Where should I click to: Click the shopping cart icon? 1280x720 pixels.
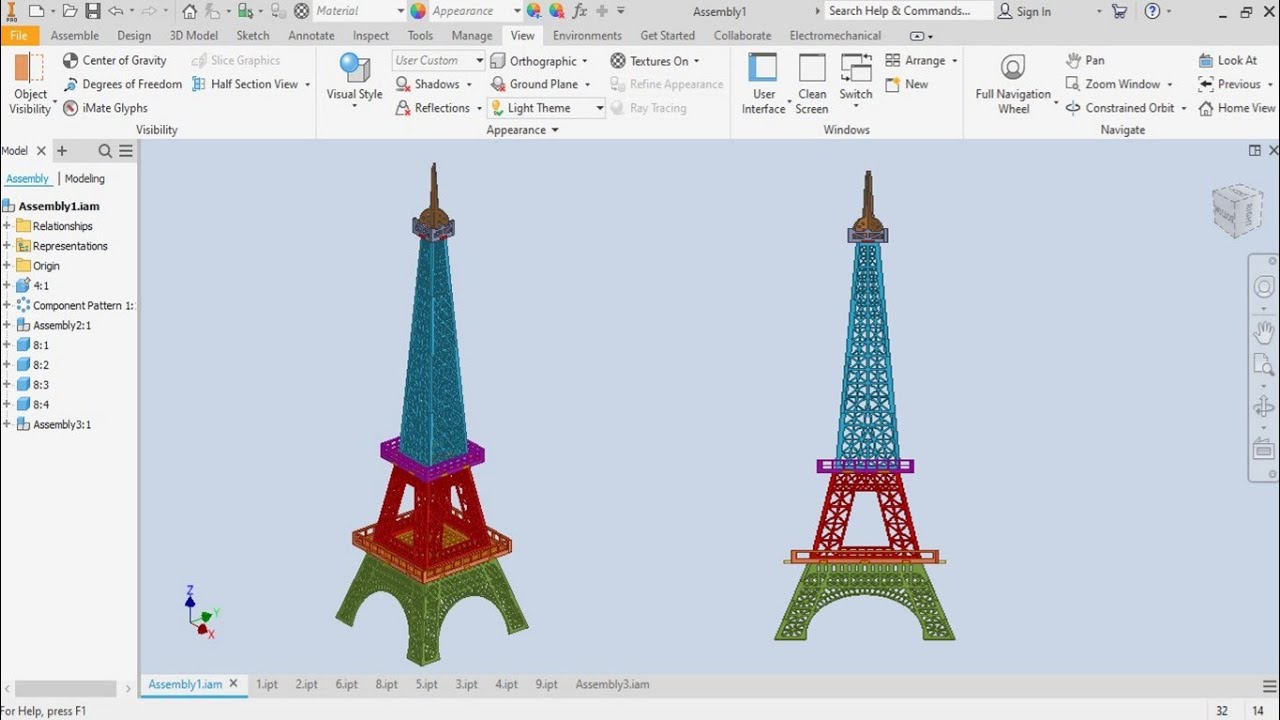tap(1119, 11)
